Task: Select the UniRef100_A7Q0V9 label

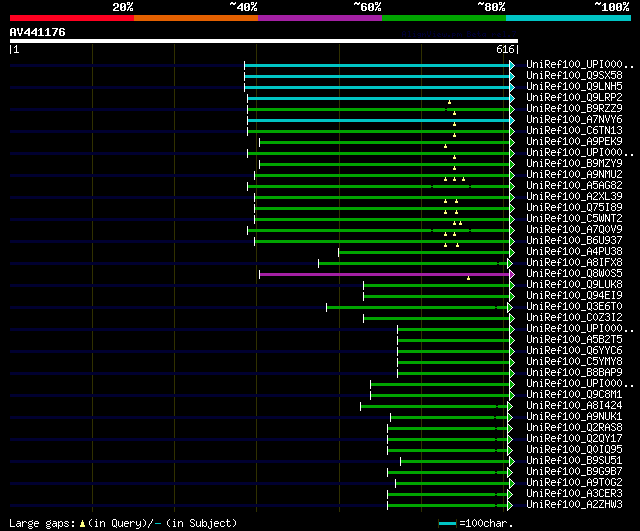Action: tap(574, 230)
